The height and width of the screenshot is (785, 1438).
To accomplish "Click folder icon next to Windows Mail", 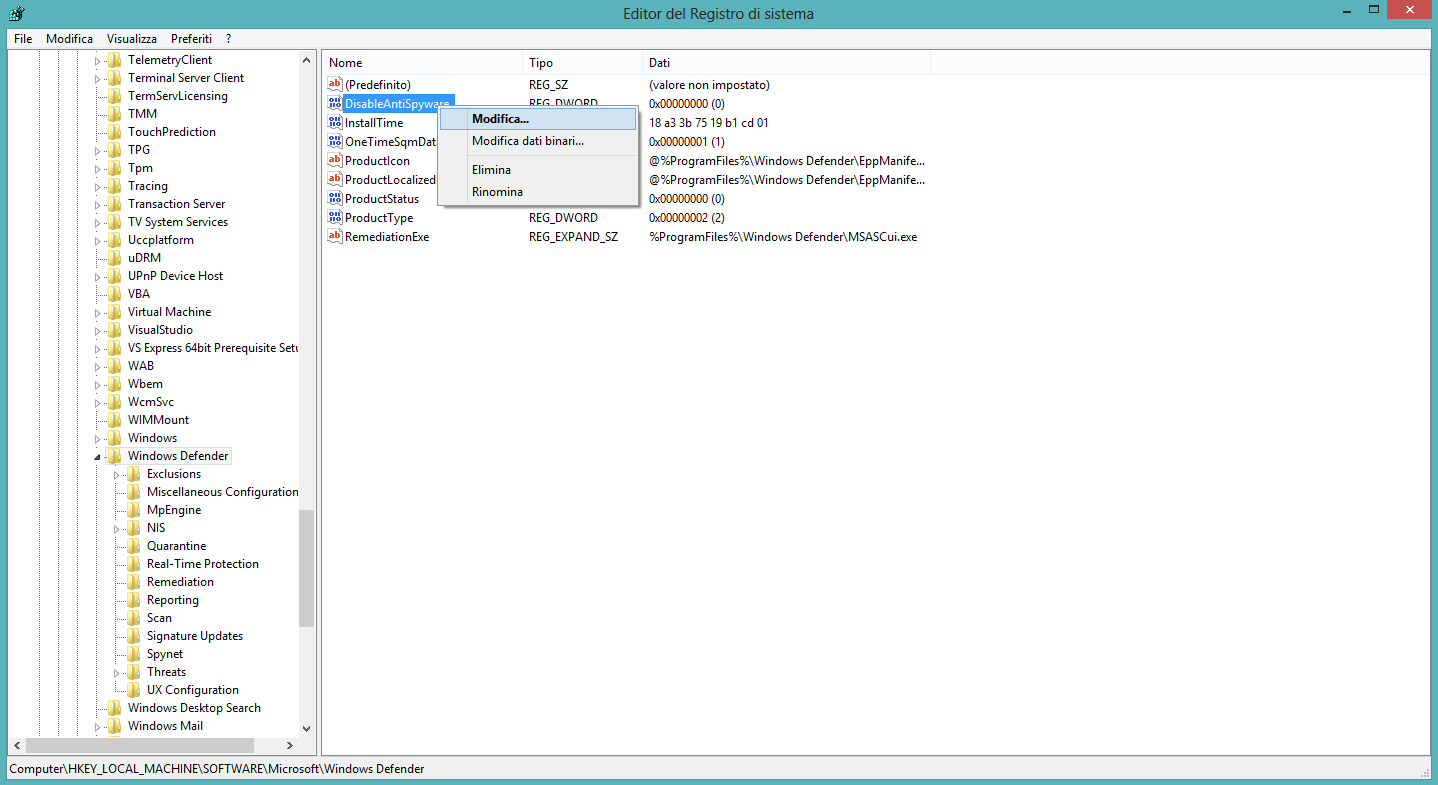I will 115,726.
